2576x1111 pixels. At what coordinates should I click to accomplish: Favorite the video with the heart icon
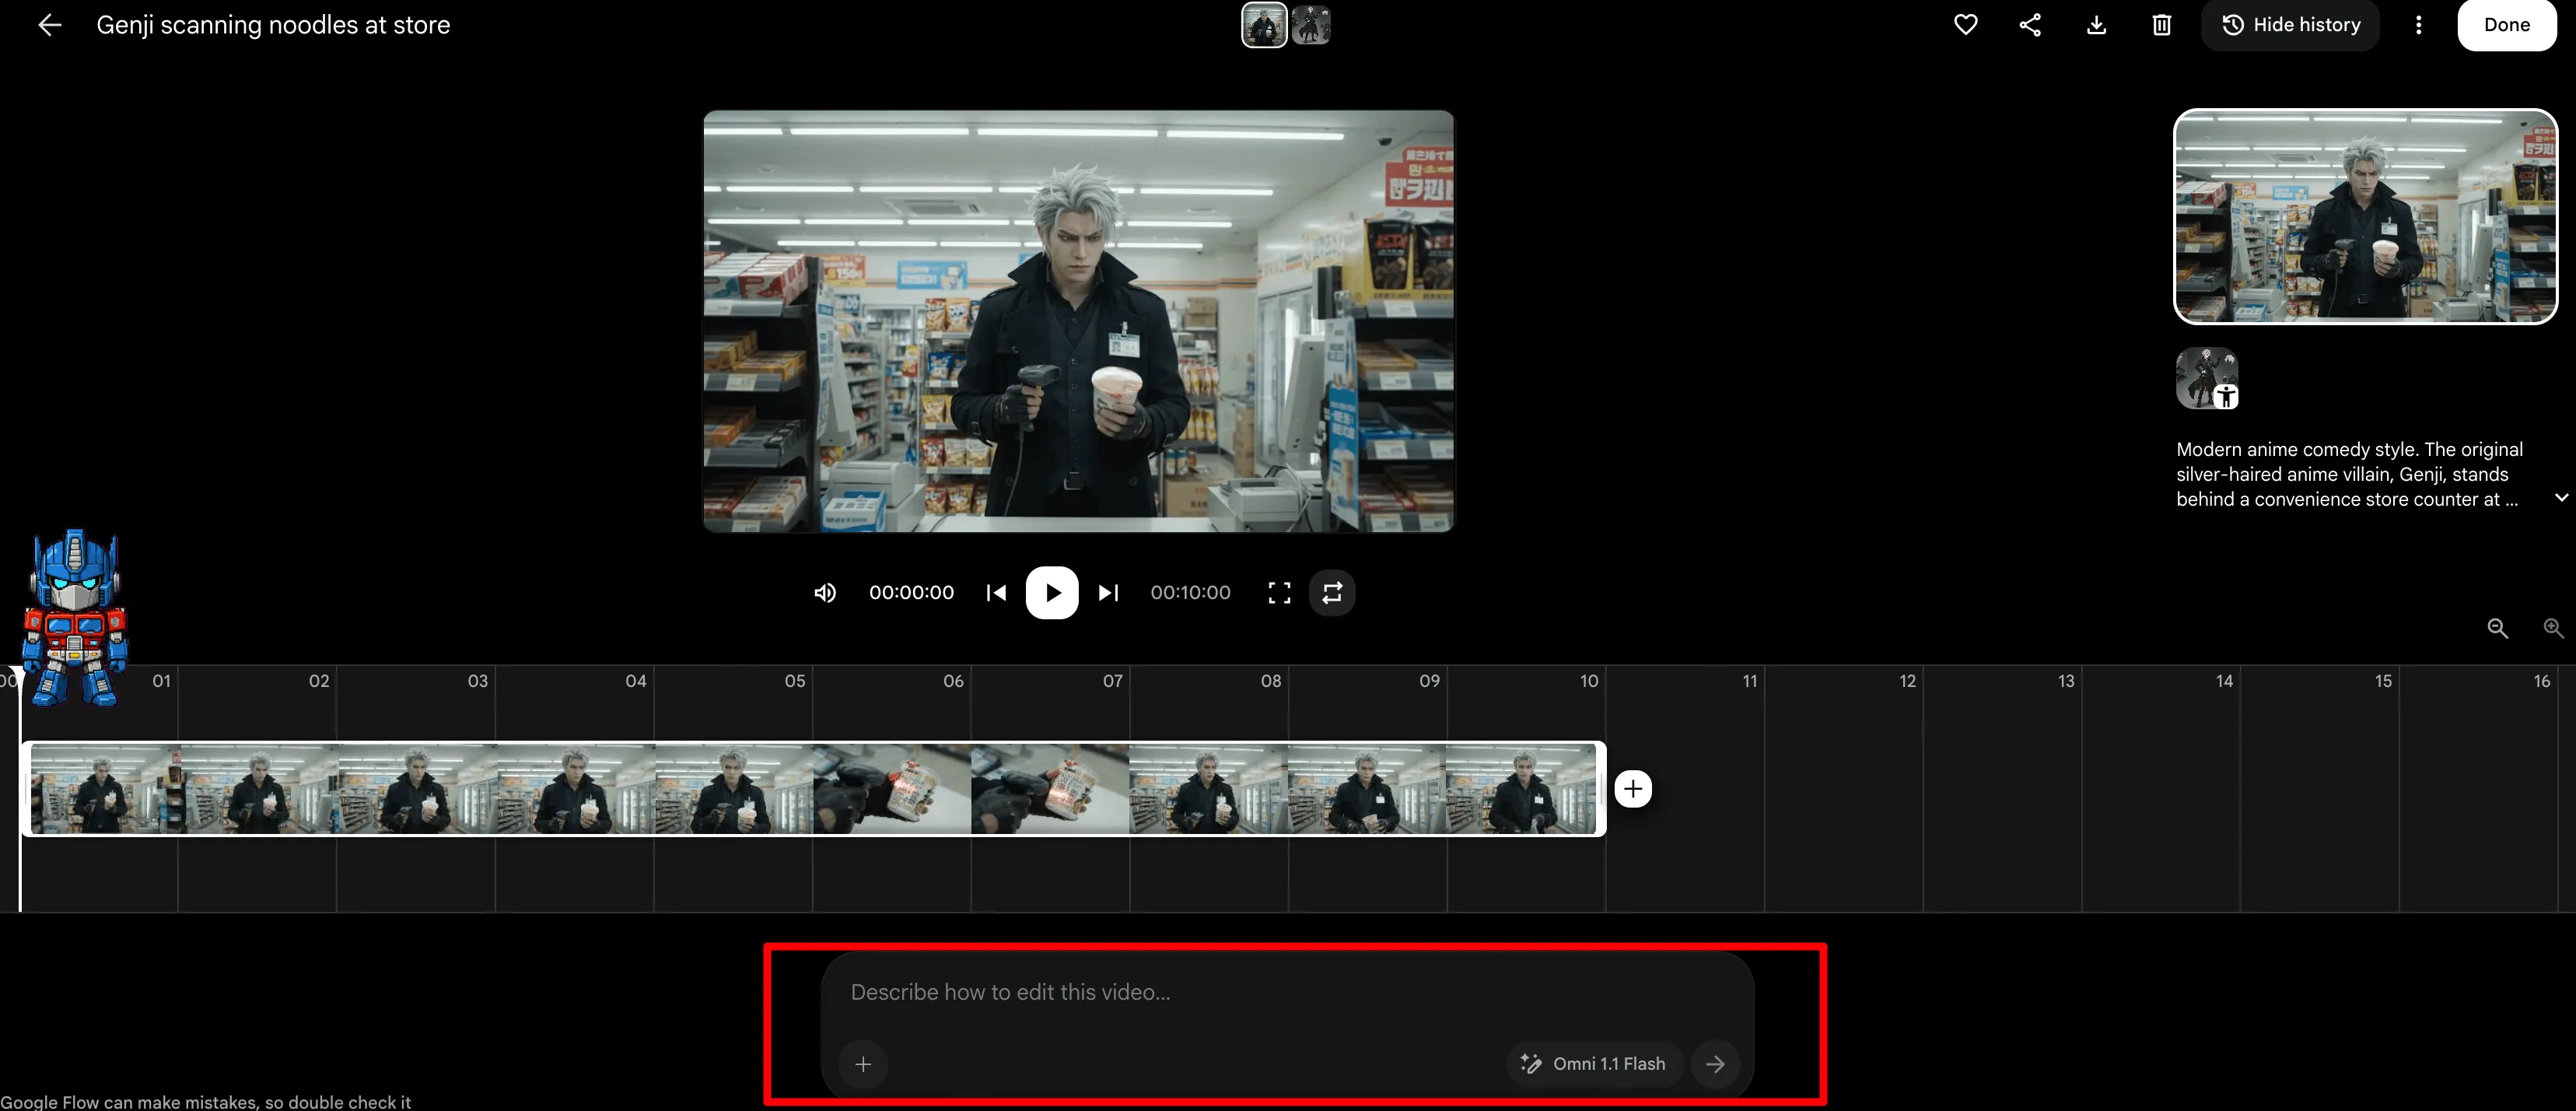[x=1965, y=25]
